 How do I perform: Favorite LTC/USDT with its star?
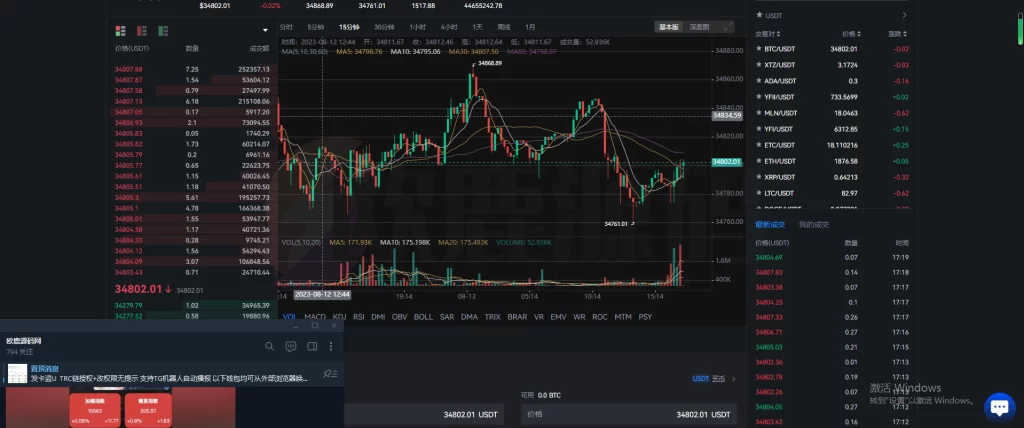758,193
